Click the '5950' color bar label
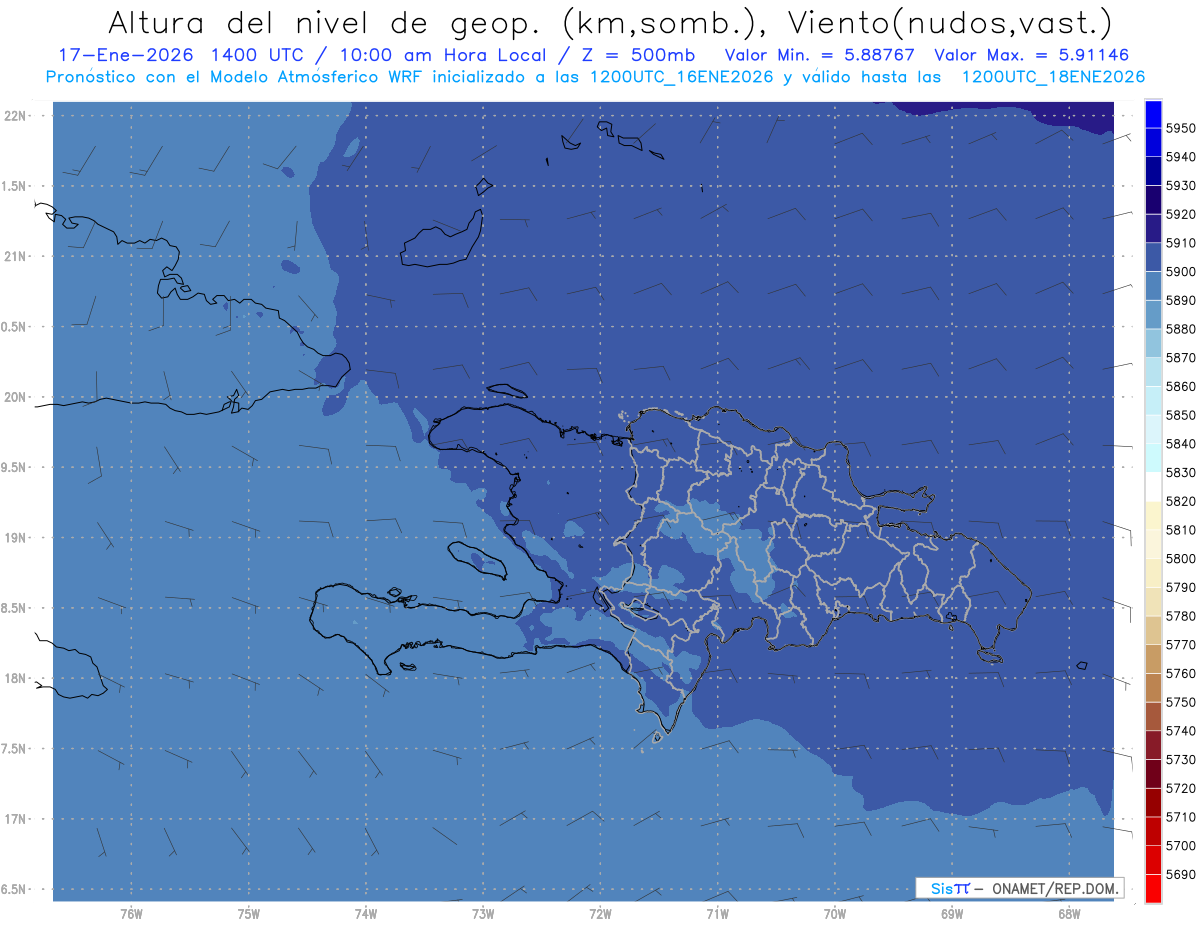This screenshot has width=1200, height=927. coord(1181,128)
